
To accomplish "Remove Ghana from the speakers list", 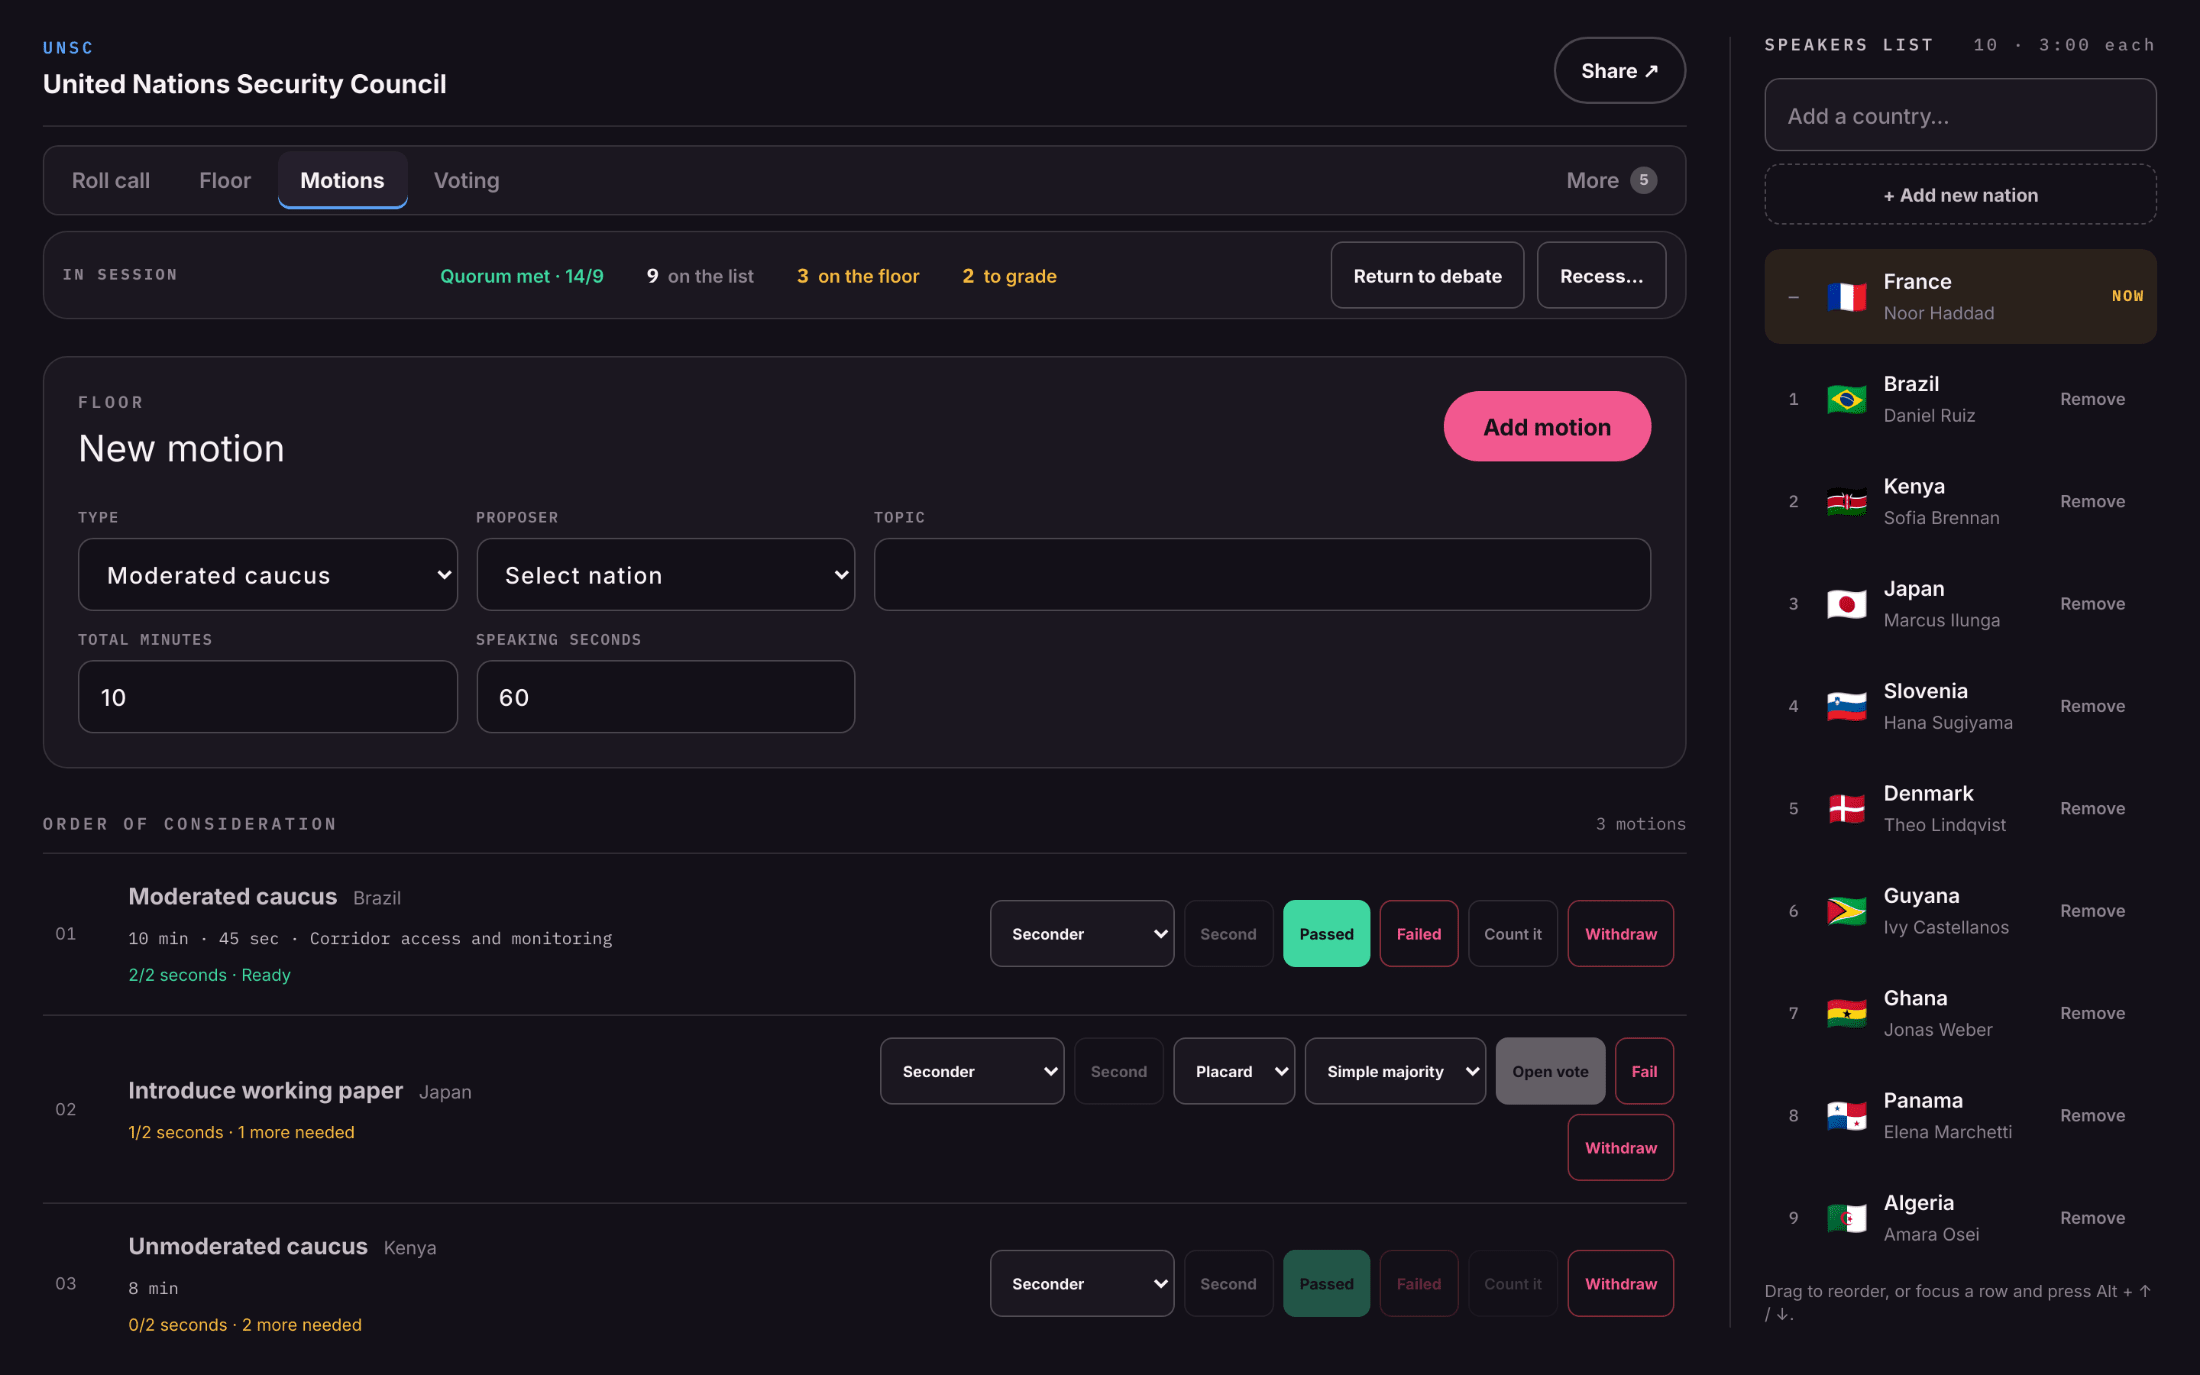I will click(x=2092, y=1013).
